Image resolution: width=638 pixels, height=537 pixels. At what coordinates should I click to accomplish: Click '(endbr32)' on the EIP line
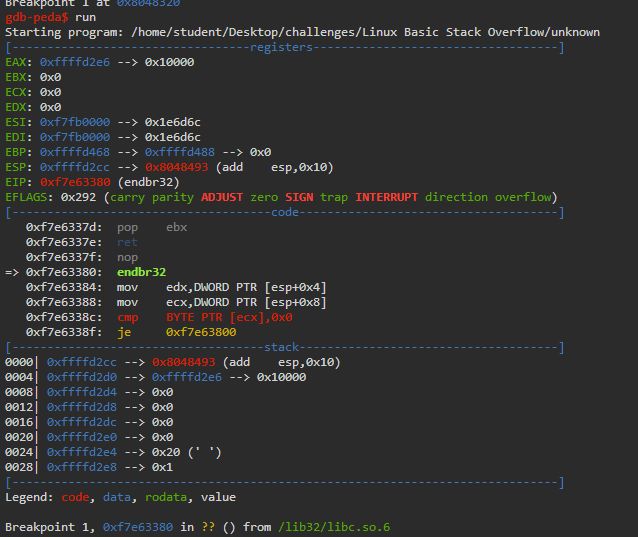[x=149, y=182]
